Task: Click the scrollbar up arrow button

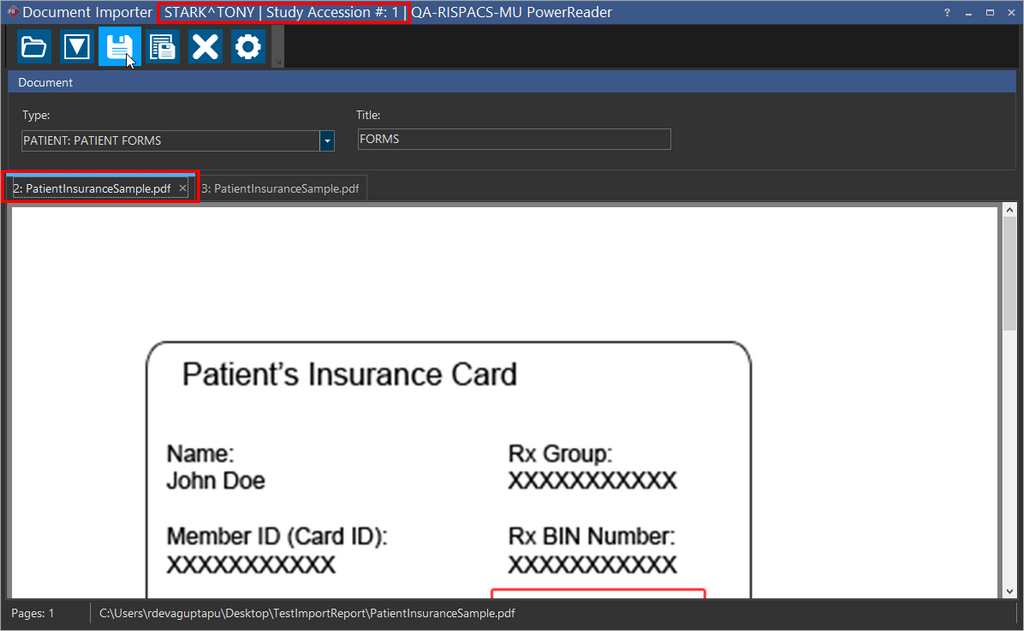Action: (1009, 212)
